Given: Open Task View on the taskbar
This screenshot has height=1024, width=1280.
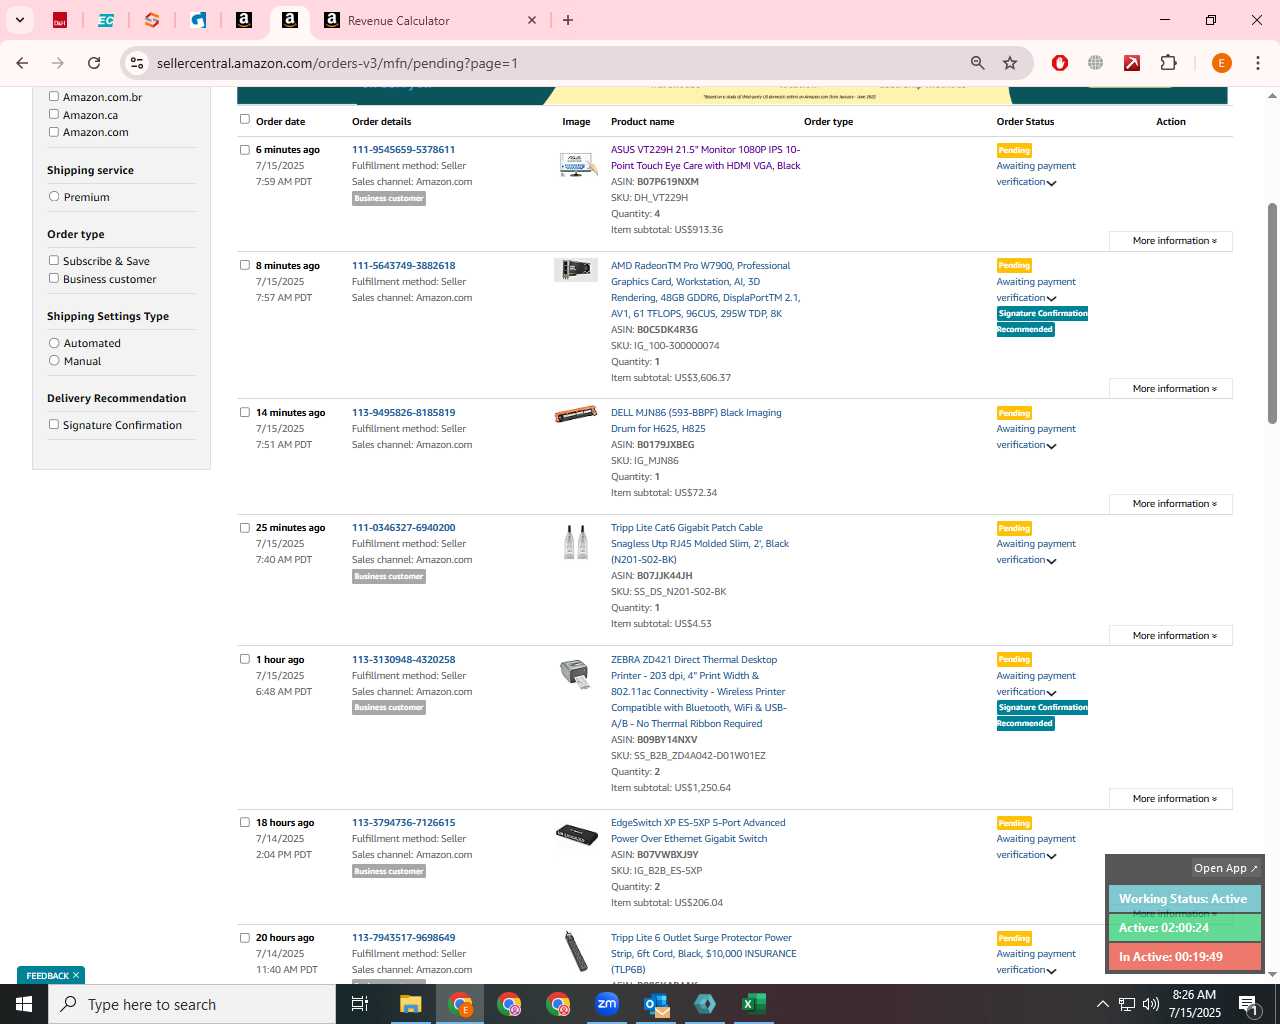Looking at the screenshot, I should pos(360,1004).
